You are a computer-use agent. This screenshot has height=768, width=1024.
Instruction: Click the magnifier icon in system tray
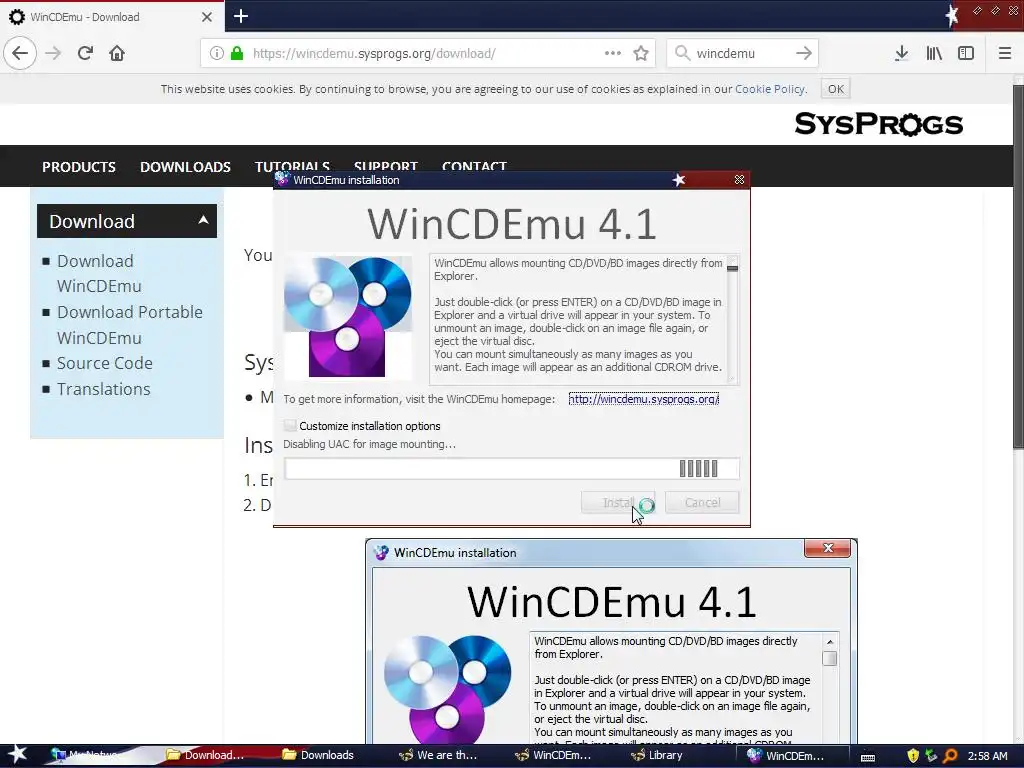(x=950, y=756)
